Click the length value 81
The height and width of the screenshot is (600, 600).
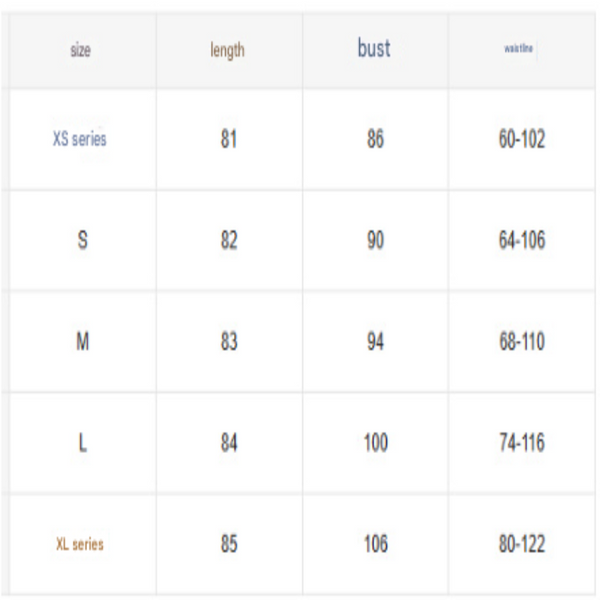229,140
